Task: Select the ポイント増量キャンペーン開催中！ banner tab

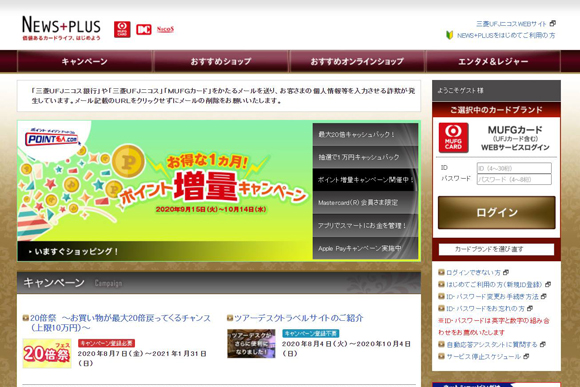Action: 365,180
